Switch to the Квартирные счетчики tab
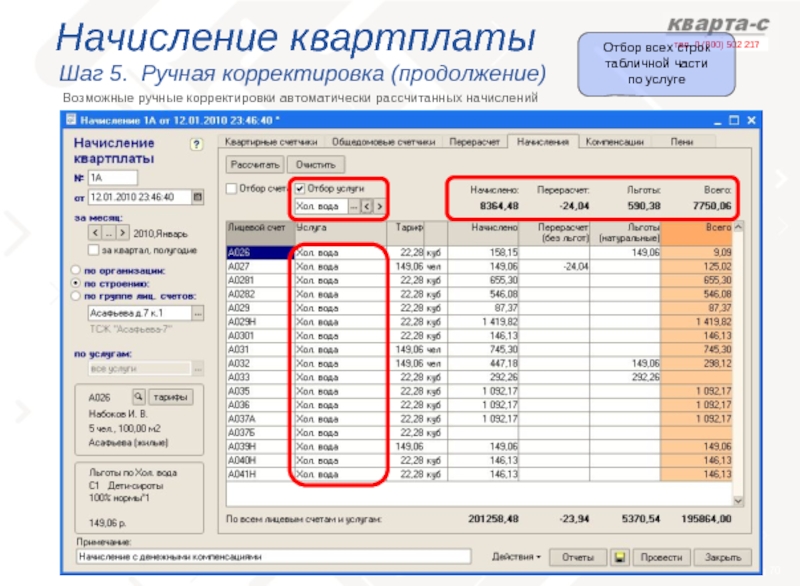 [x=271, y=142]
